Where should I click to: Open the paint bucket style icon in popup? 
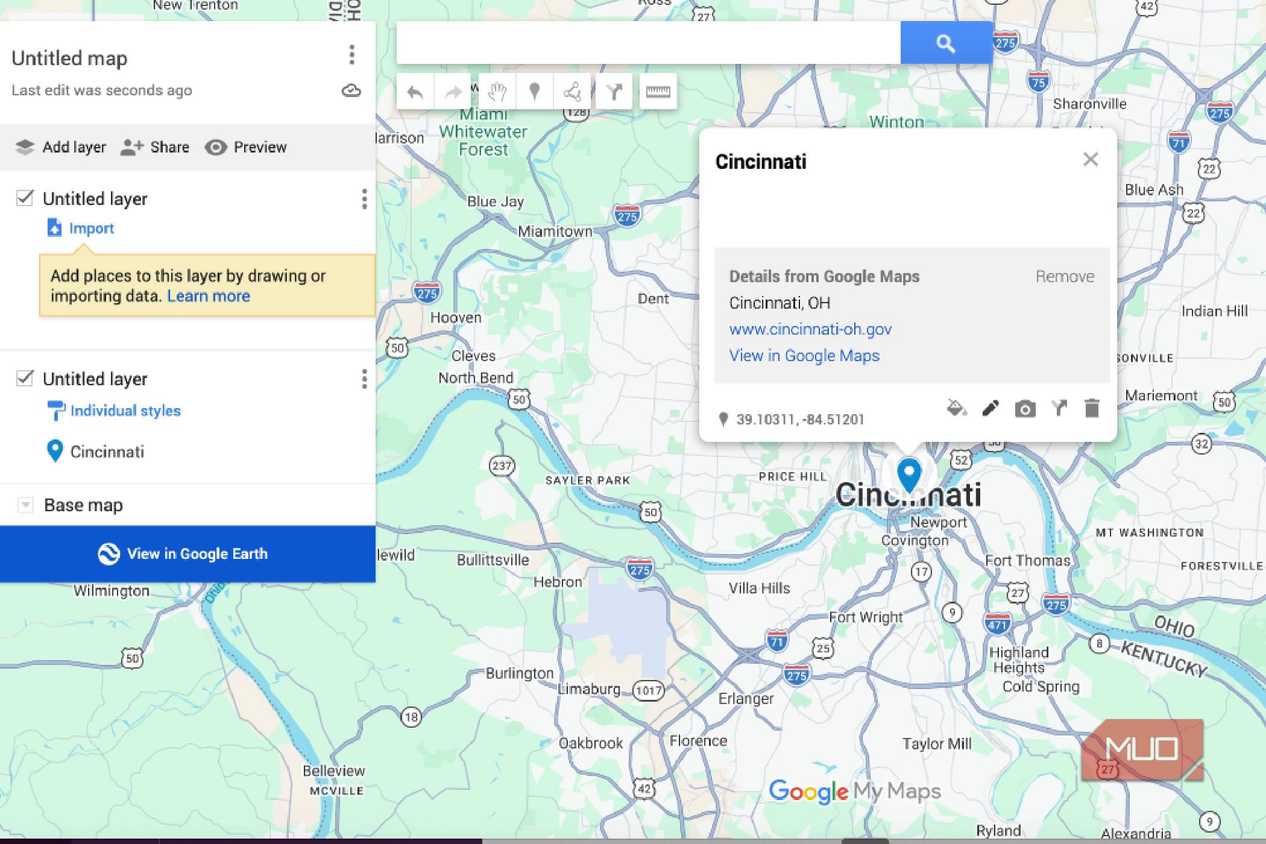coord(957,408)
